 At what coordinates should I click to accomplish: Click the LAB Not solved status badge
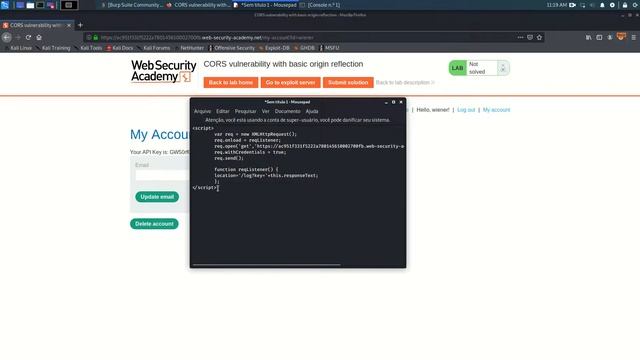click(479, 68)
